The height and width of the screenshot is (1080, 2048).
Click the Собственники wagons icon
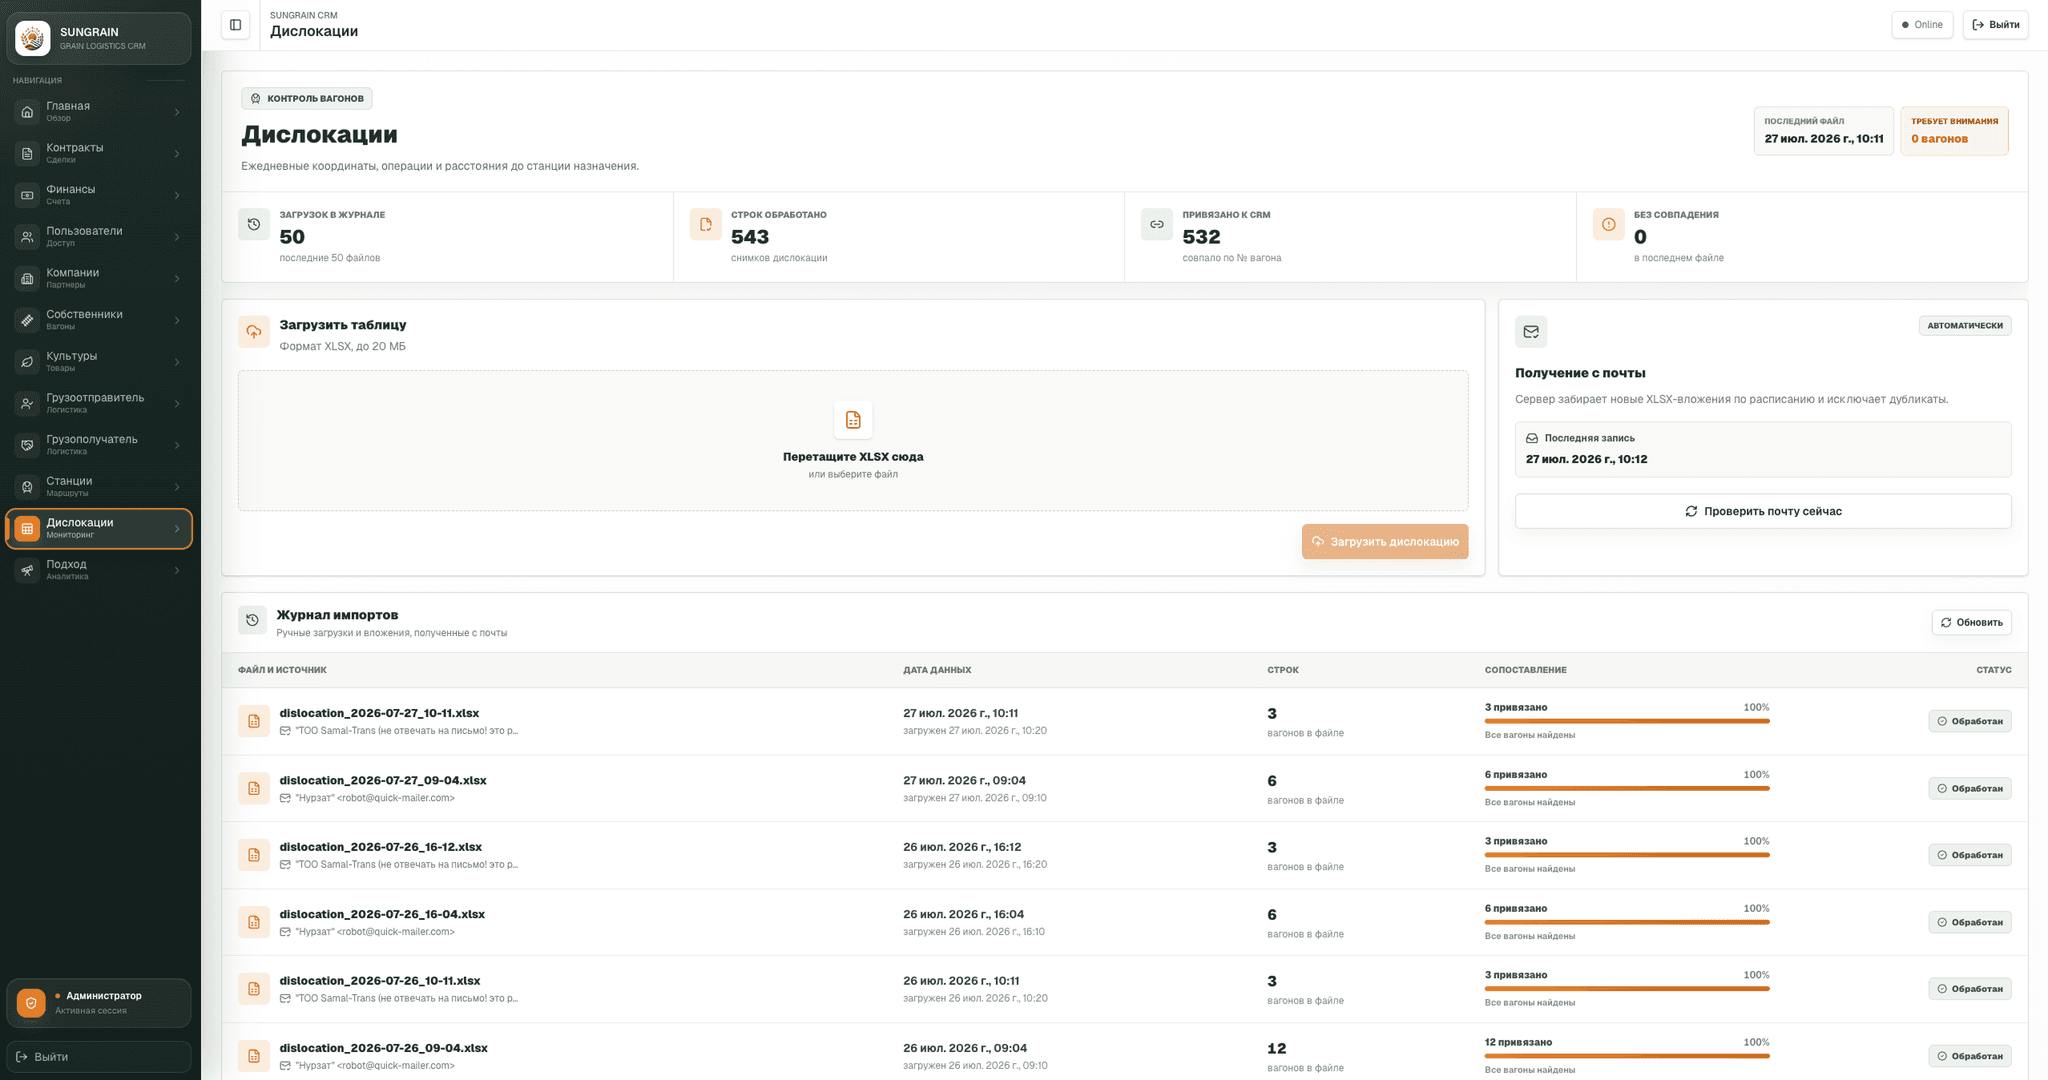(27, 320)
